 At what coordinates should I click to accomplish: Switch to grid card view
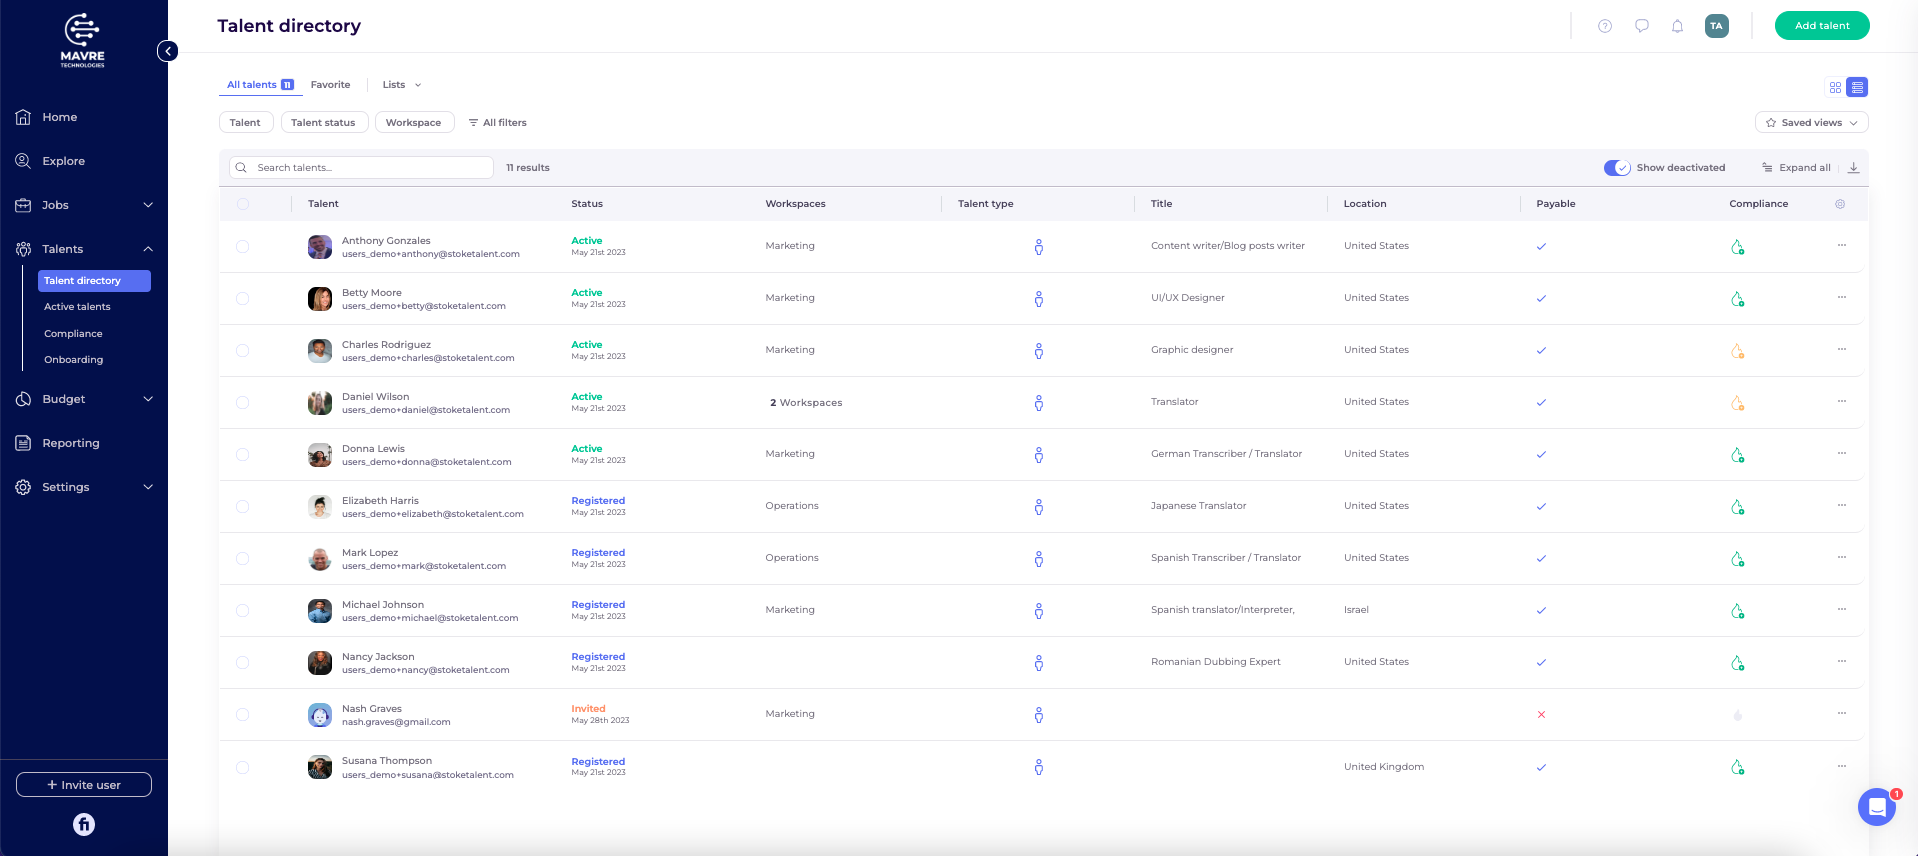pos(1835,88)
